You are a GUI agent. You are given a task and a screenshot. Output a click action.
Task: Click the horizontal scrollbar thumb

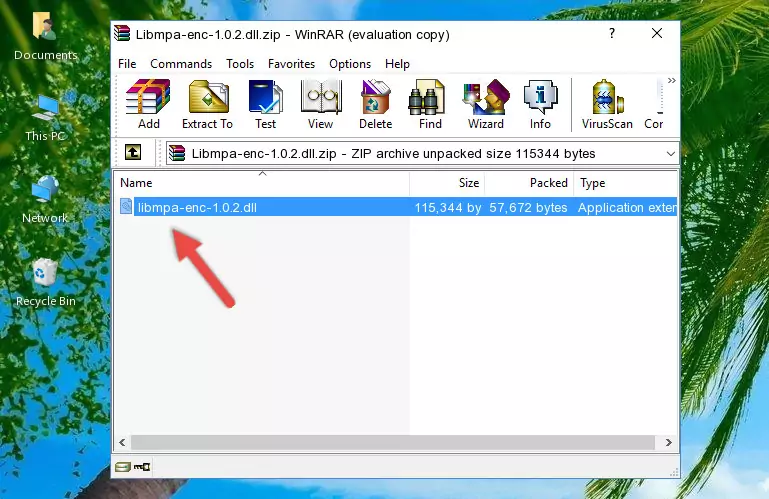pyautogui.click(x=393, y=443)
